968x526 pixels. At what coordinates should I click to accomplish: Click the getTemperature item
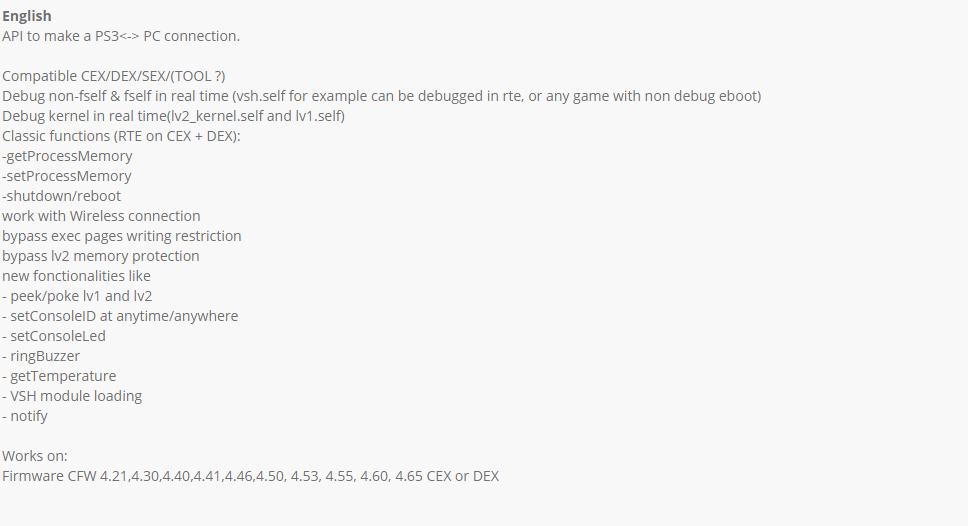[x=59, y=376]
